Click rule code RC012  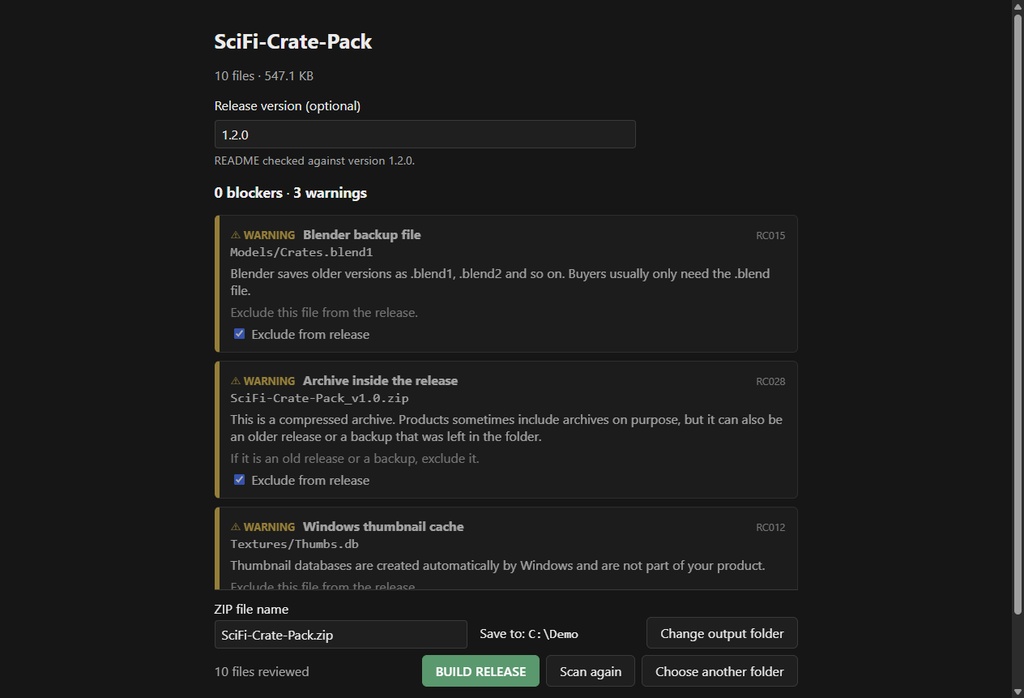click(x=770, y=528)
